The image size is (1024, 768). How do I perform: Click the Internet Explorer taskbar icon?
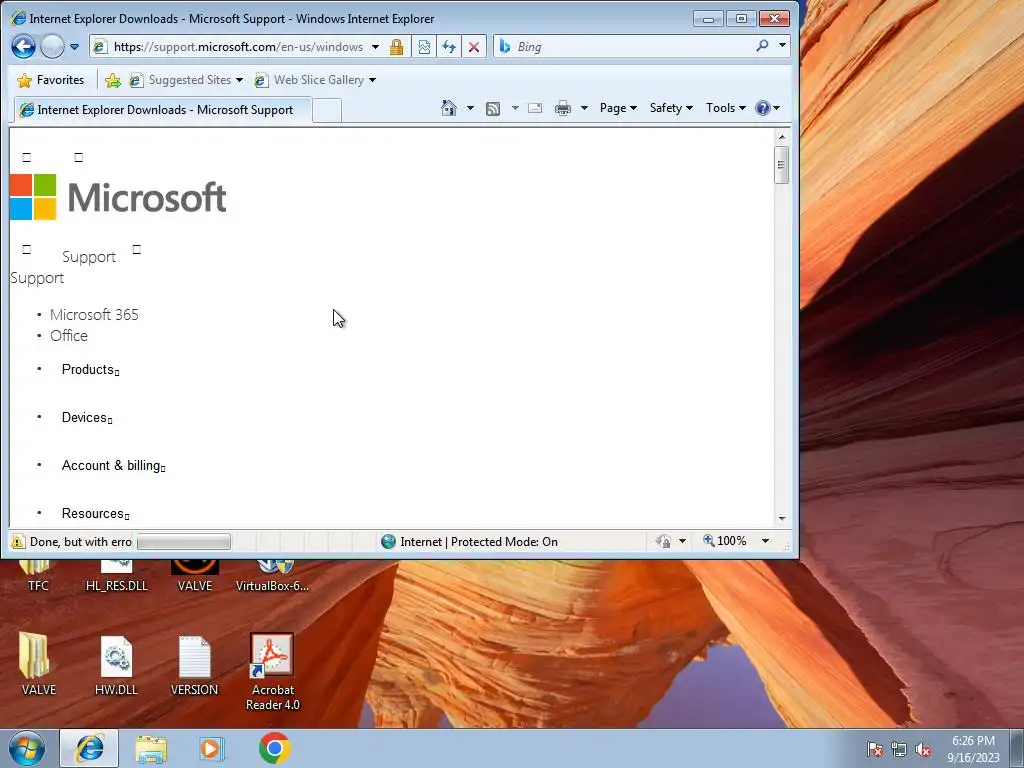coord(89,748)
